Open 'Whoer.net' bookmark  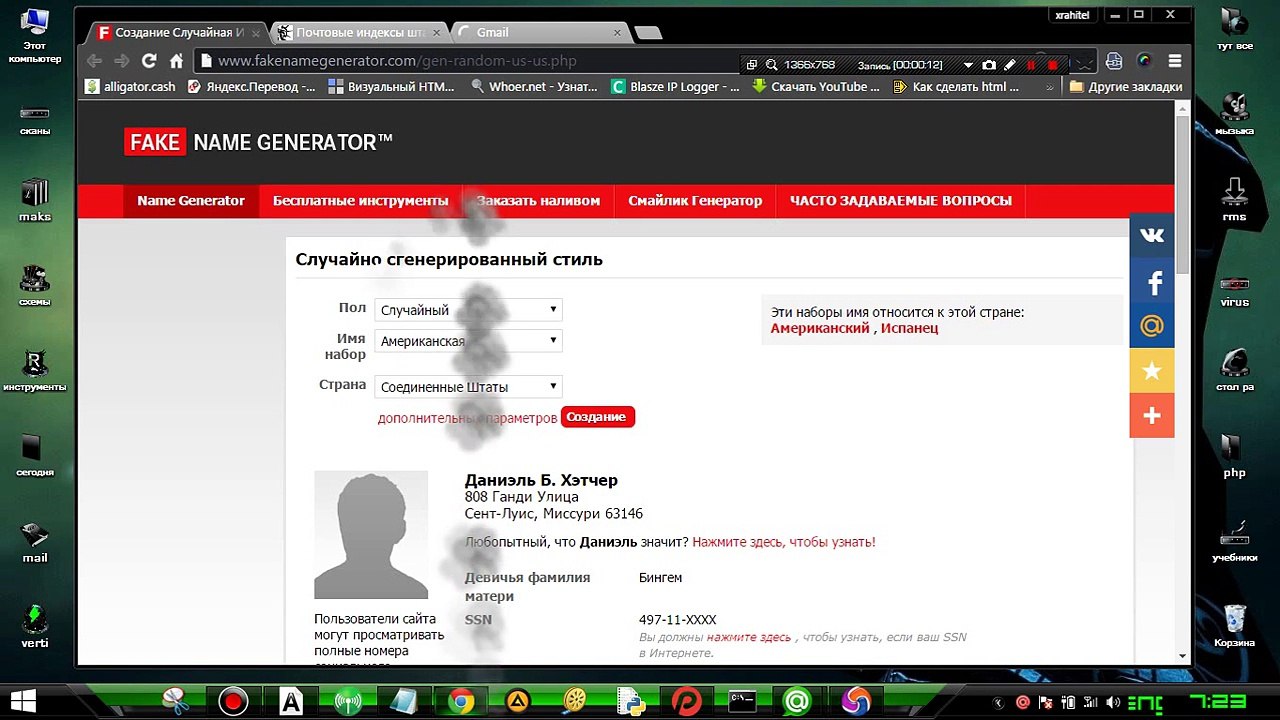534,87
